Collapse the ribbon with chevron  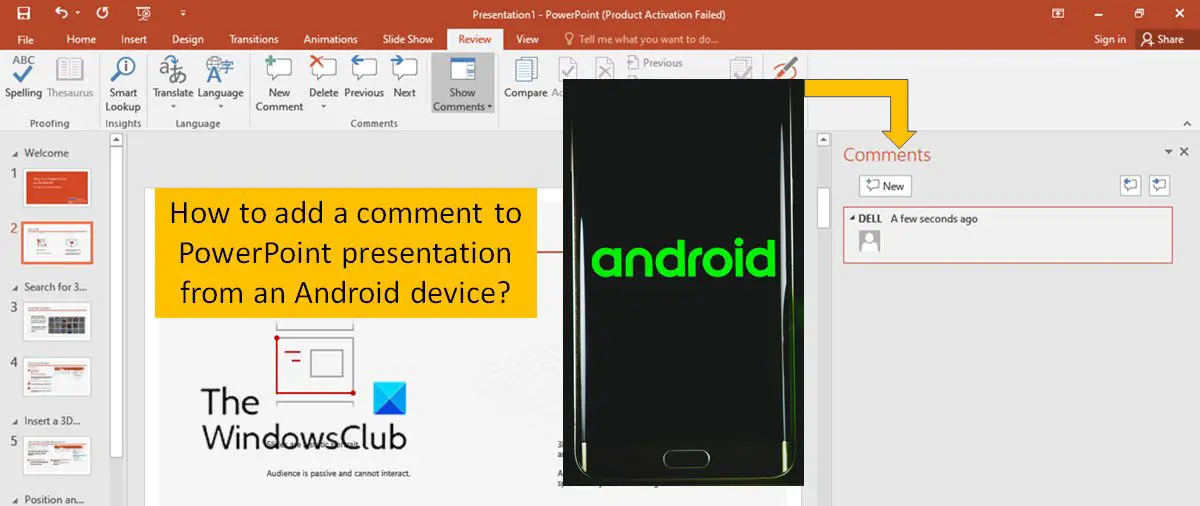click(x=1187, y=124)
